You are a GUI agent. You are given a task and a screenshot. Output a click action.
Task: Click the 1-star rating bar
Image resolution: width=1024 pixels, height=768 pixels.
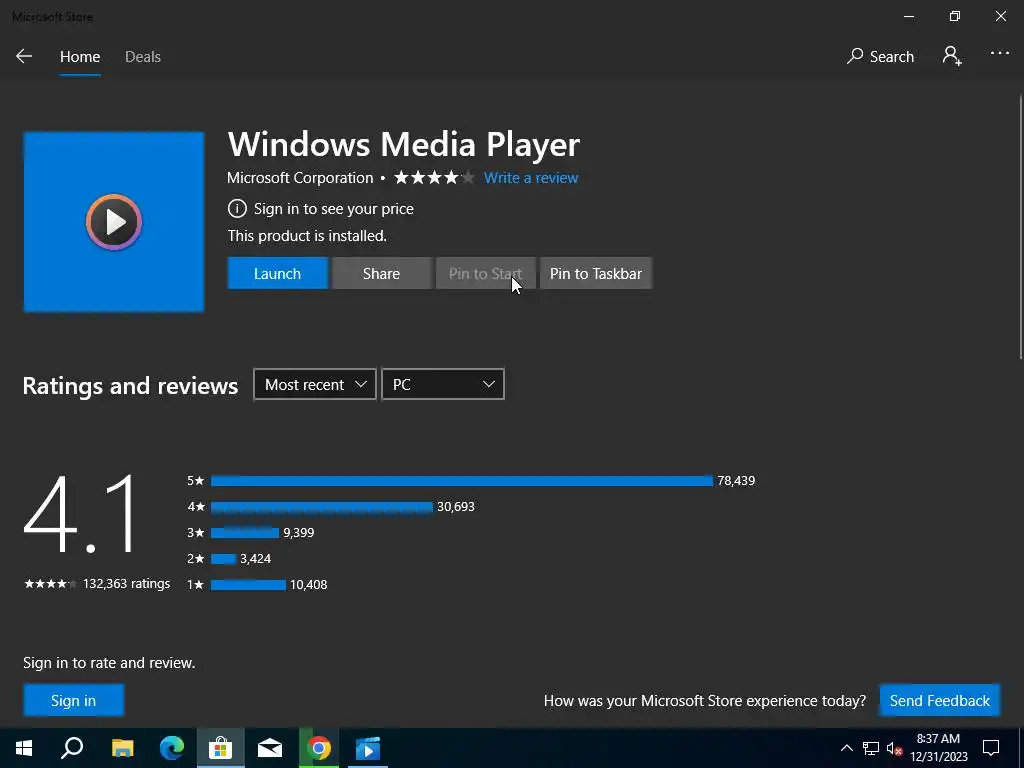[248, 585]
